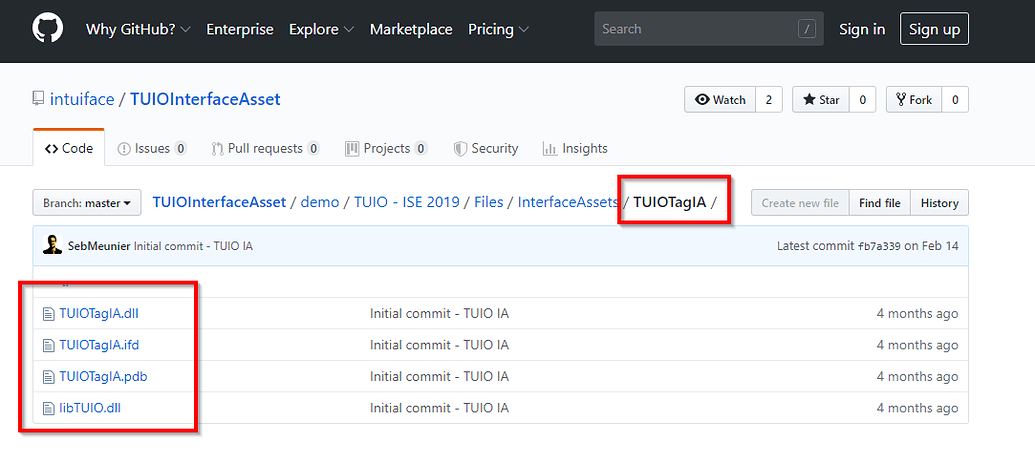Fork this repository
This screenshot has height=463, width=1035.
click(x=913, y=100)
